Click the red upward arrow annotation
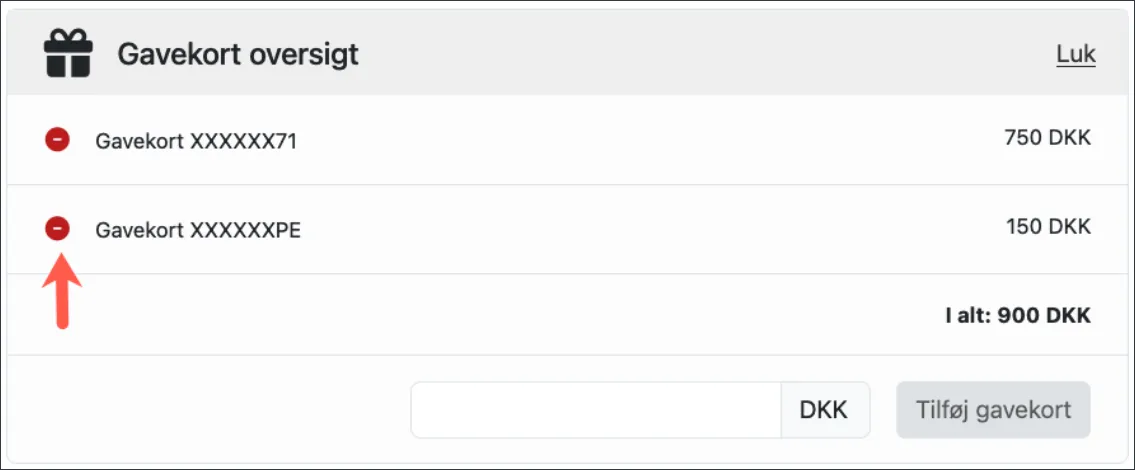 point(61,290)
